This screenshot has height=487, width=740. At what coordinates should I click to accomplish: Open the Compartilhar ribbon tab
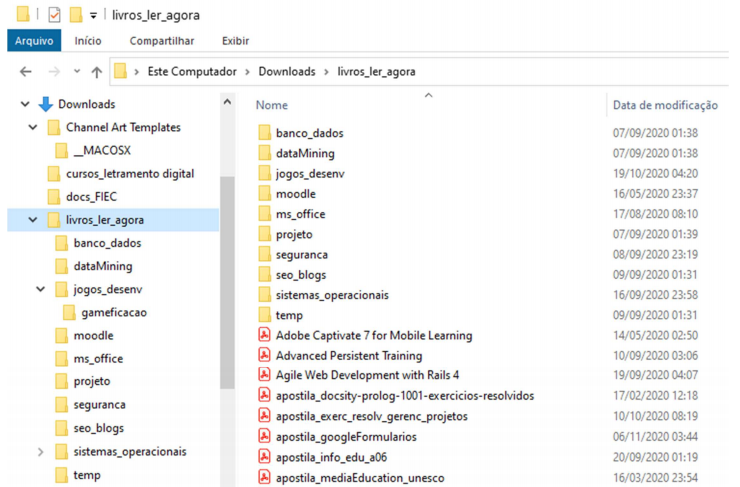click(162, 41)
